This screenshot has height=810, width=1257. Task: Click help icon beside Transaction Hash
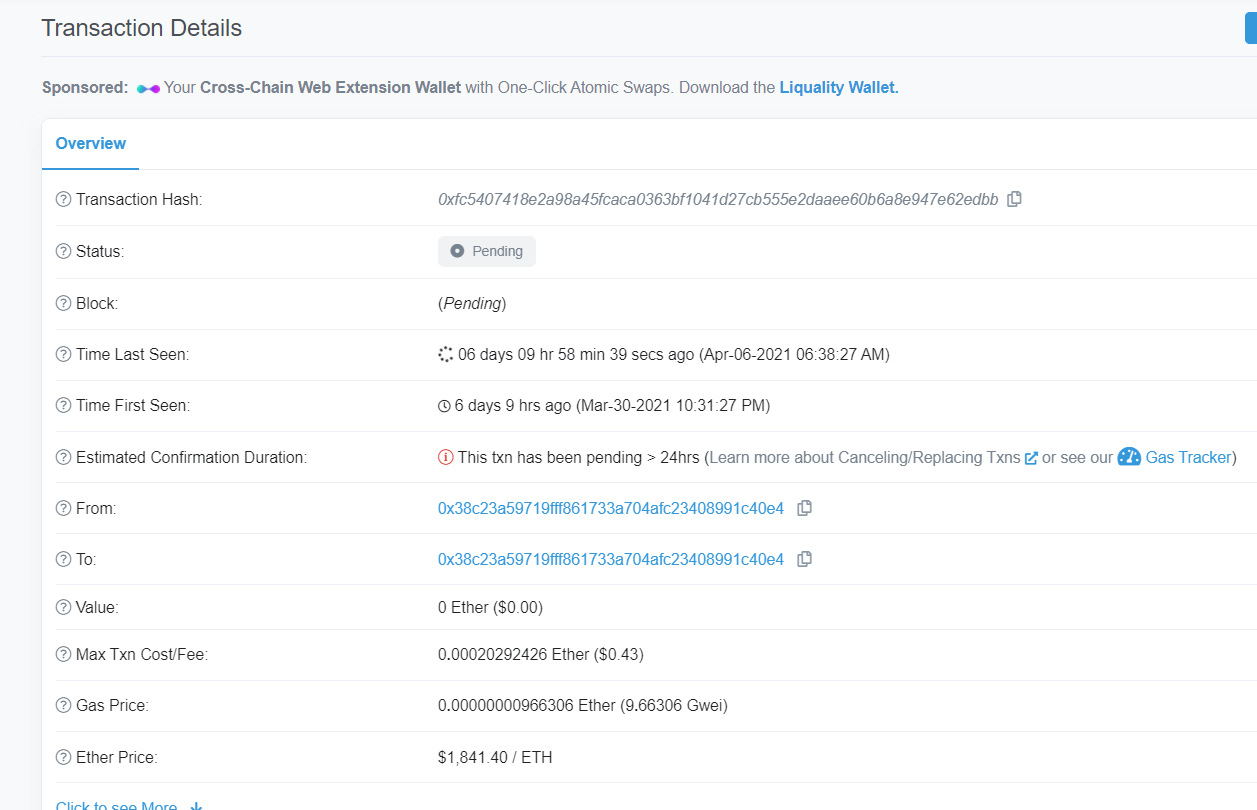click(64, 200)
